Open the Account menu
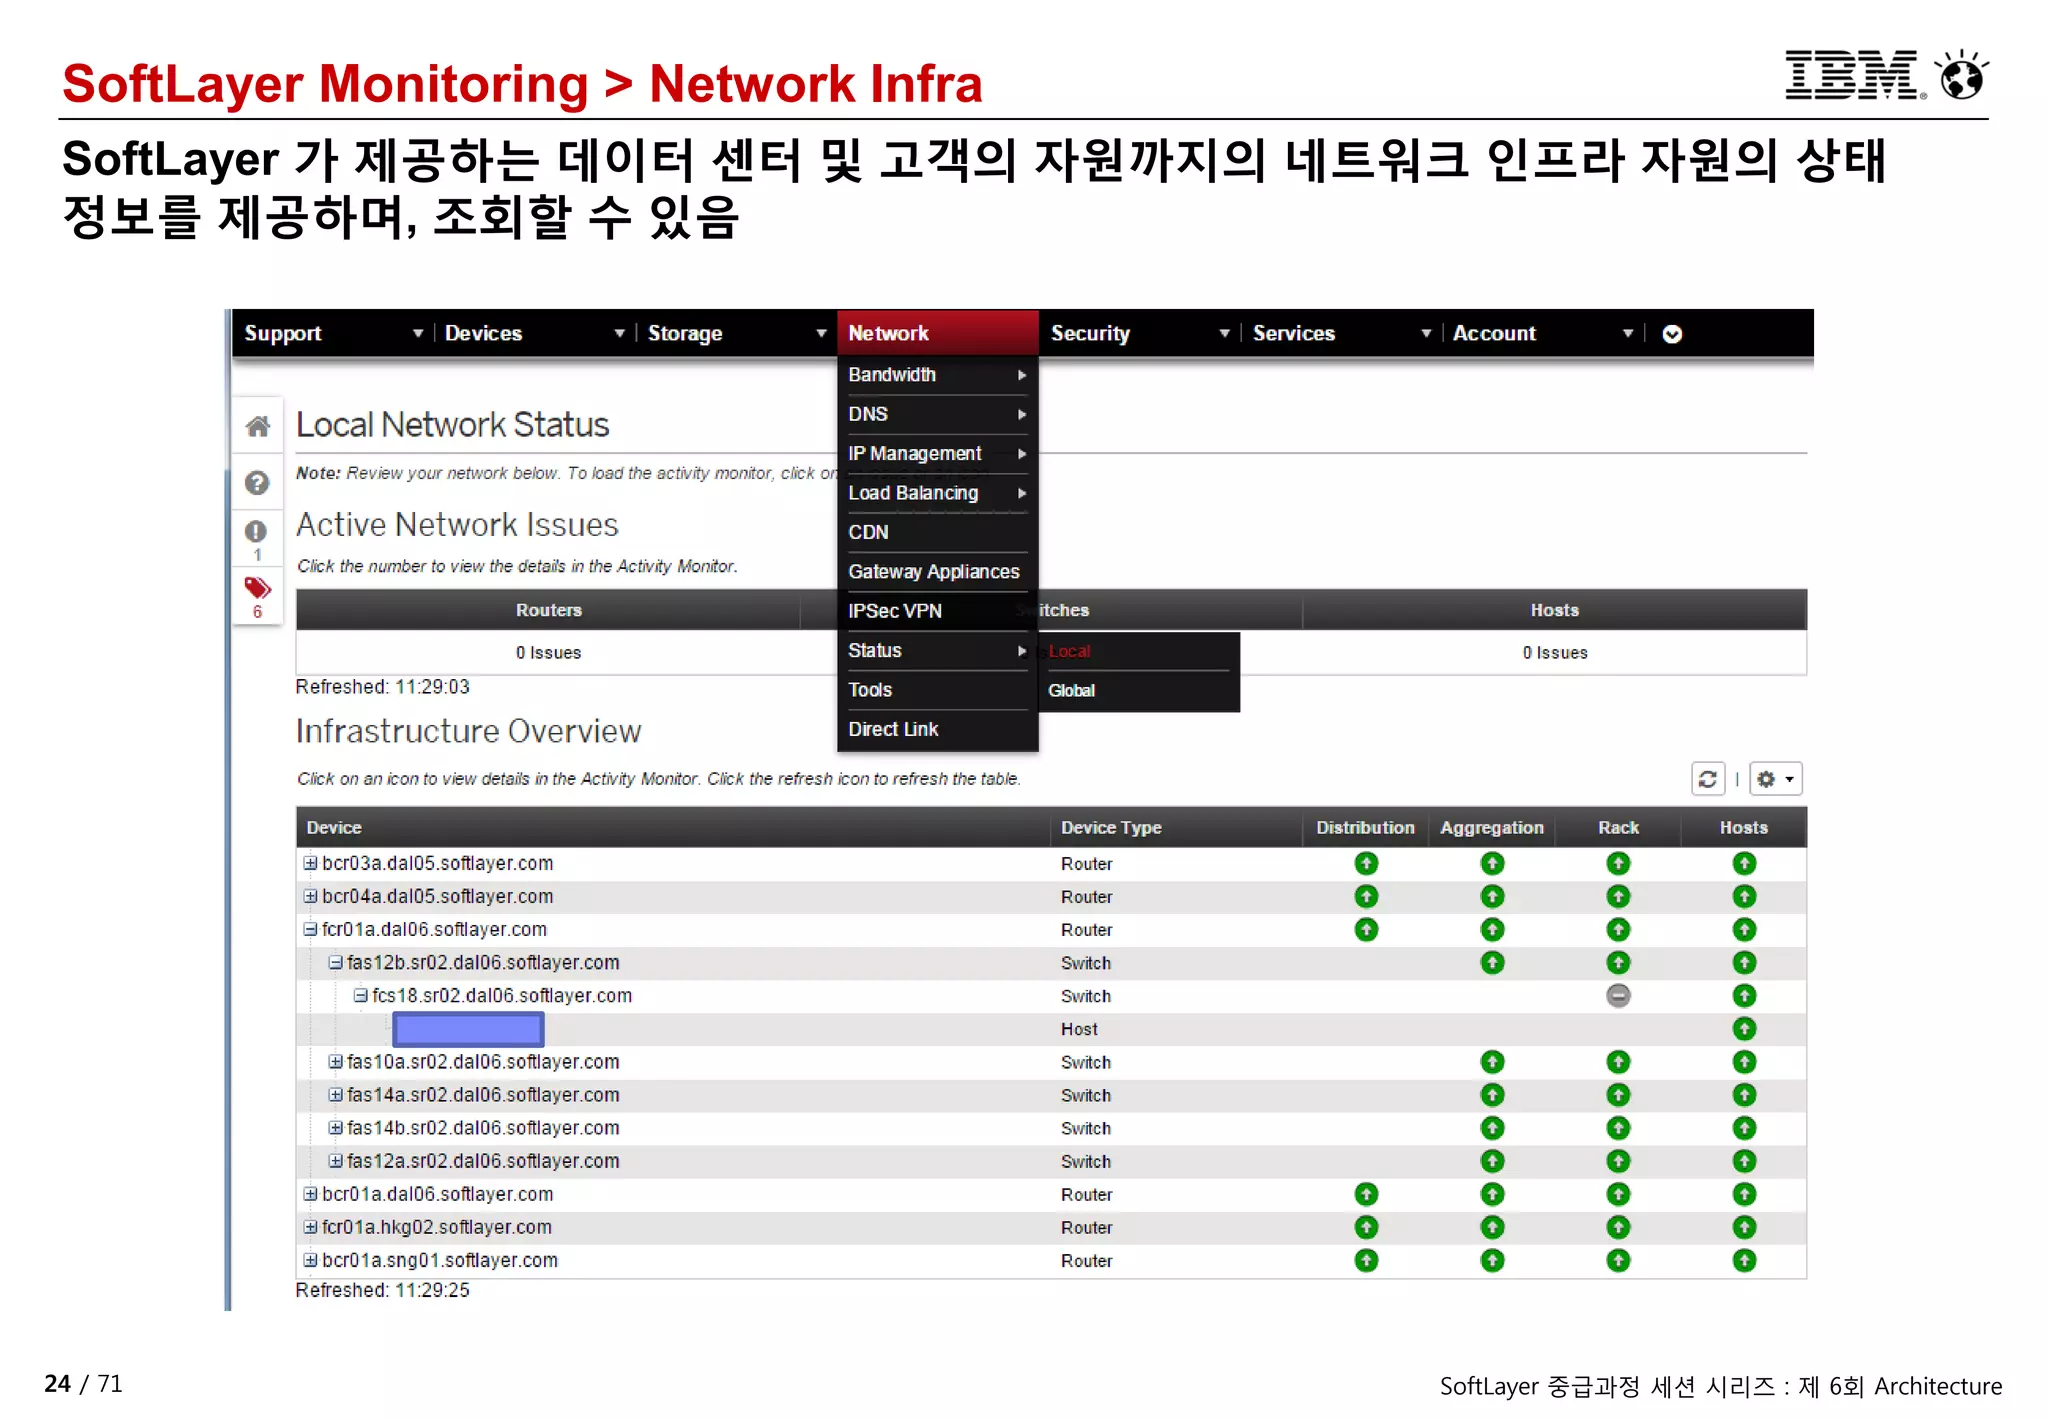 pos(1543,333)
